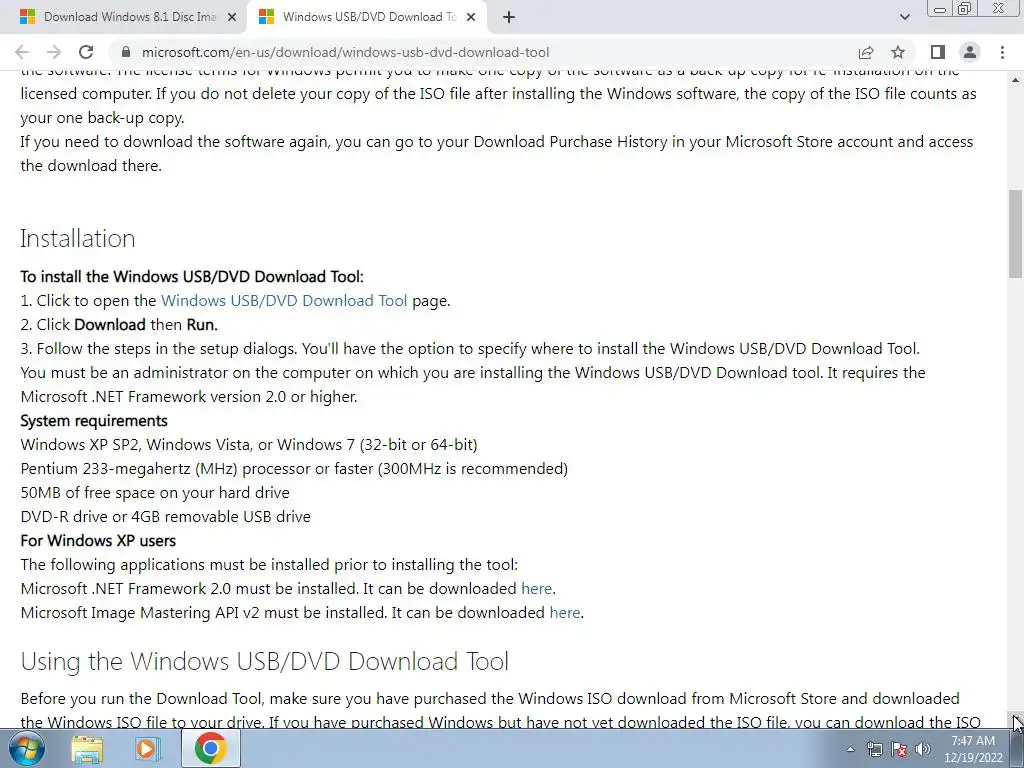The width and height of the screenshot is (1024, 768).
Task: Show hidden system tray icons
Action: pos(850,749)
